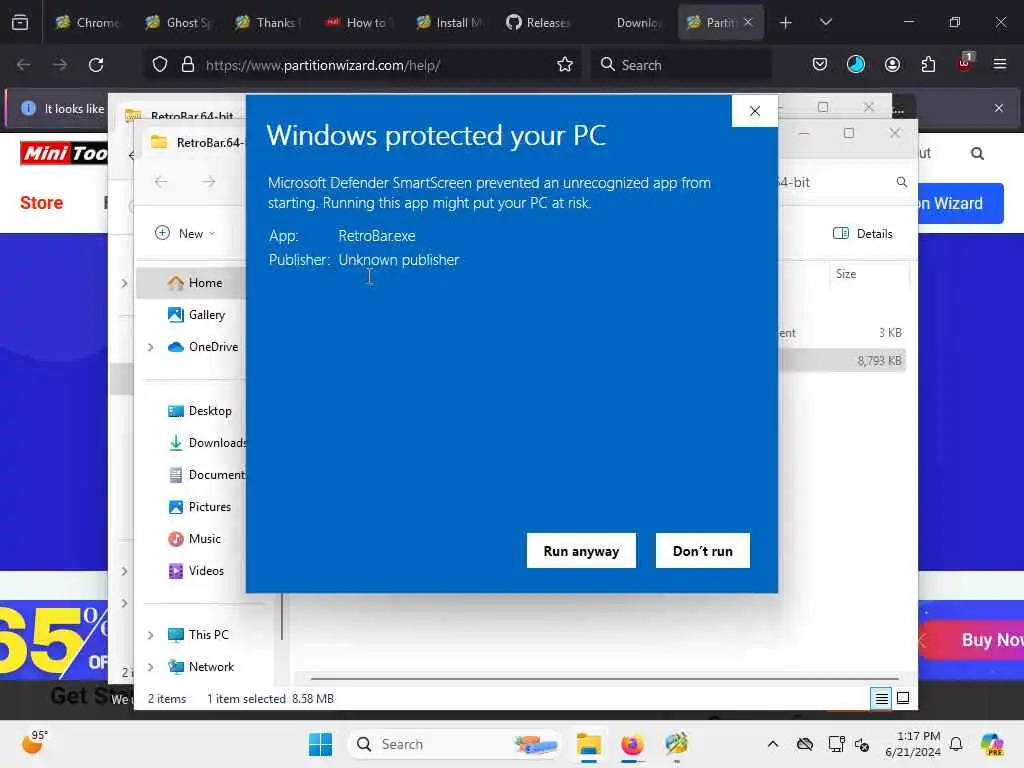Open the Videos folder shortcut
This screenshot has height=768, width=1024.
(x=196, y=571)
